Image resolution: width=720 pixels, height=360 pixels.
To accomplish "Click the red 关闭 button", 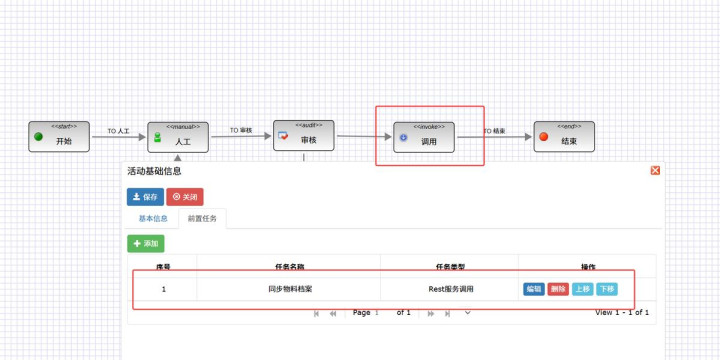I will 185,197.
